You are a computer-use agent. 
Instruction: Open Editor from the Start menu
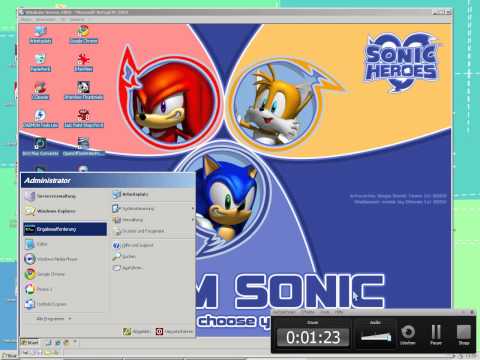pos(65,244)
